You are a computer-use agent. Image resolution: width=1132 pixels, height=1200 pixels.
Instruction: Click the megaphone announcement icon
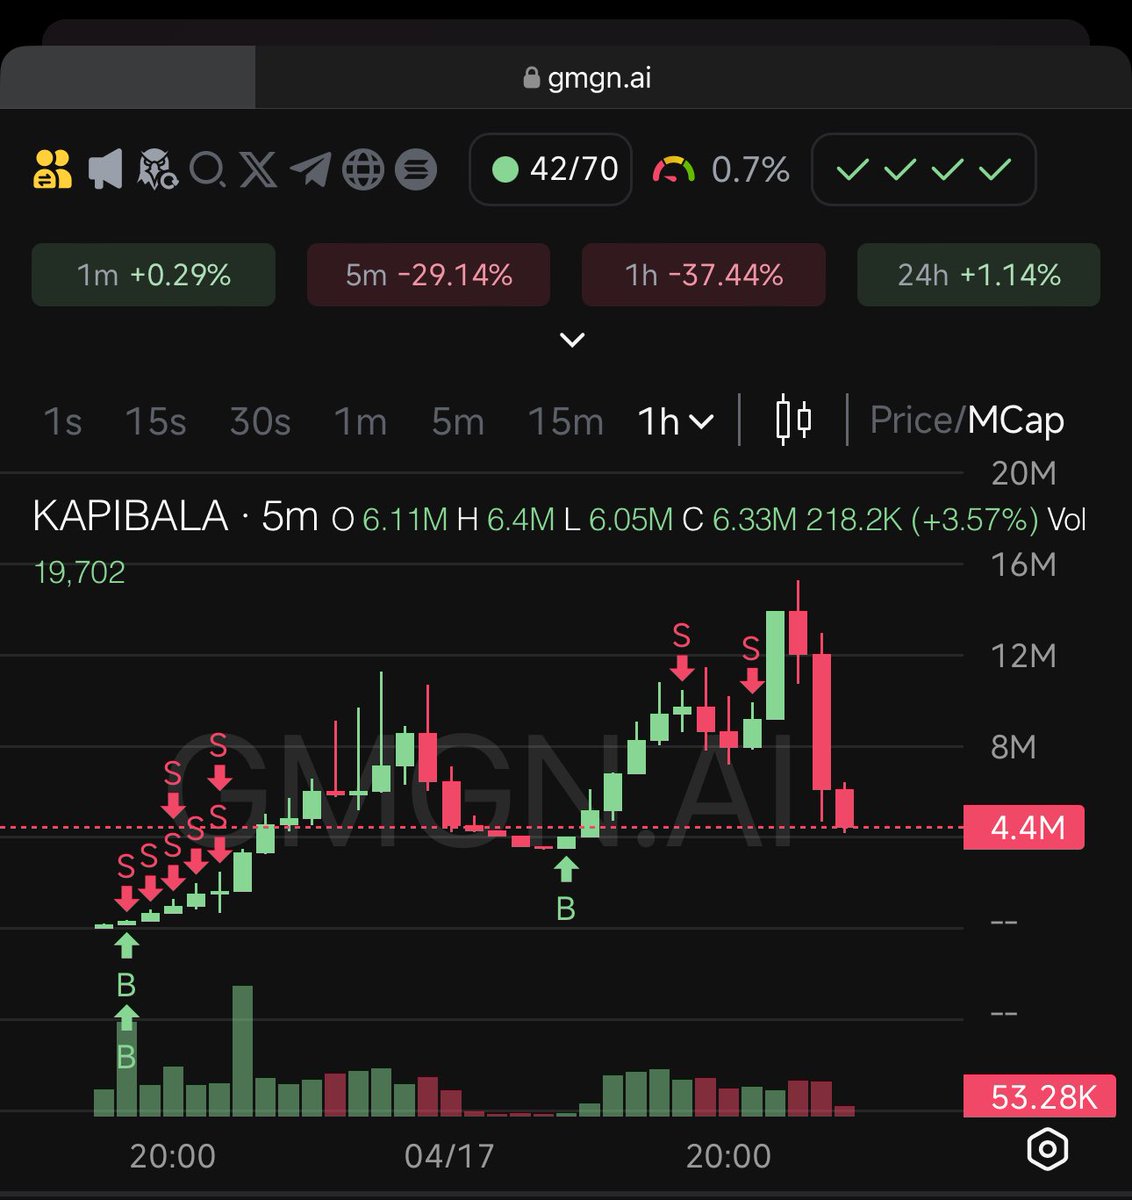[105, 169]
